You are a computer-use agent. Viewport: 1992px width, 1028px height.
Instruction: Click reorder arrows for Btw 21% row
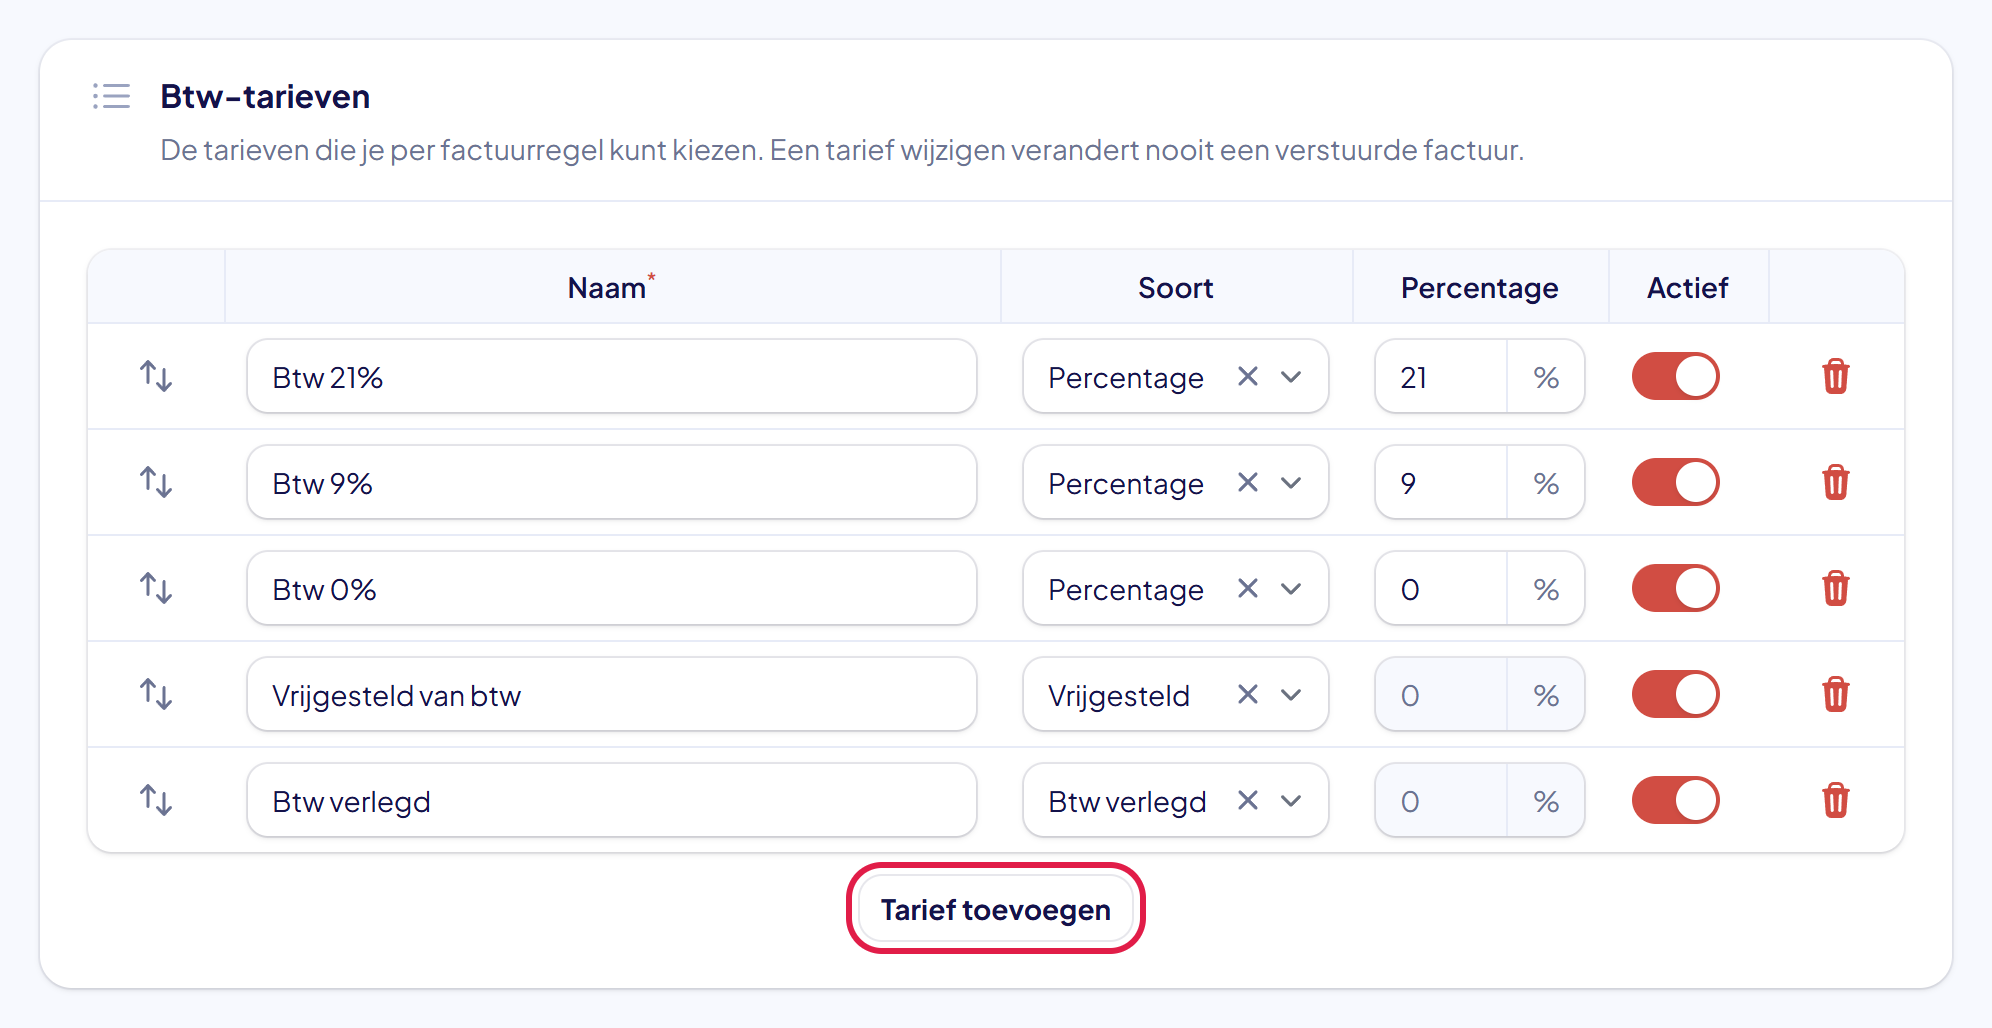tap(156, 377)
